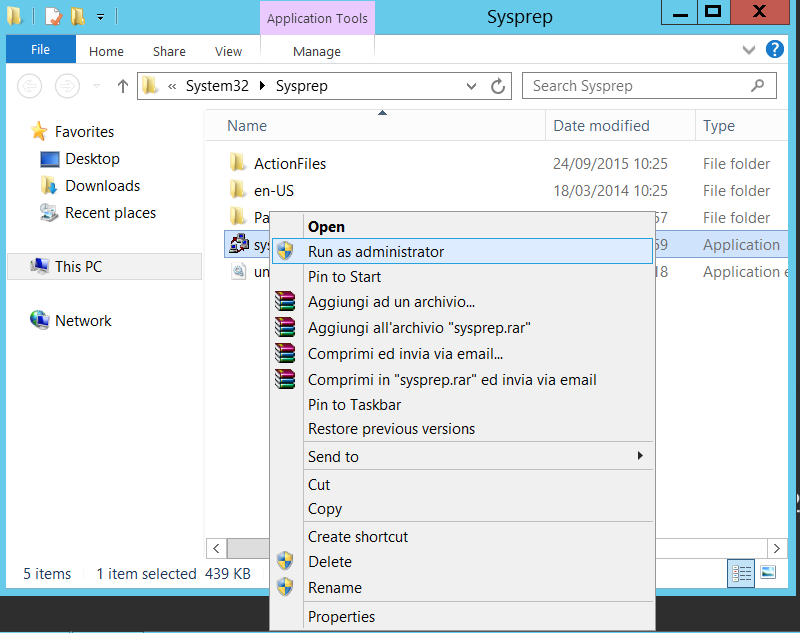Open the File ribbon tab
Screen dimensions: 800x633
[41, 49]
